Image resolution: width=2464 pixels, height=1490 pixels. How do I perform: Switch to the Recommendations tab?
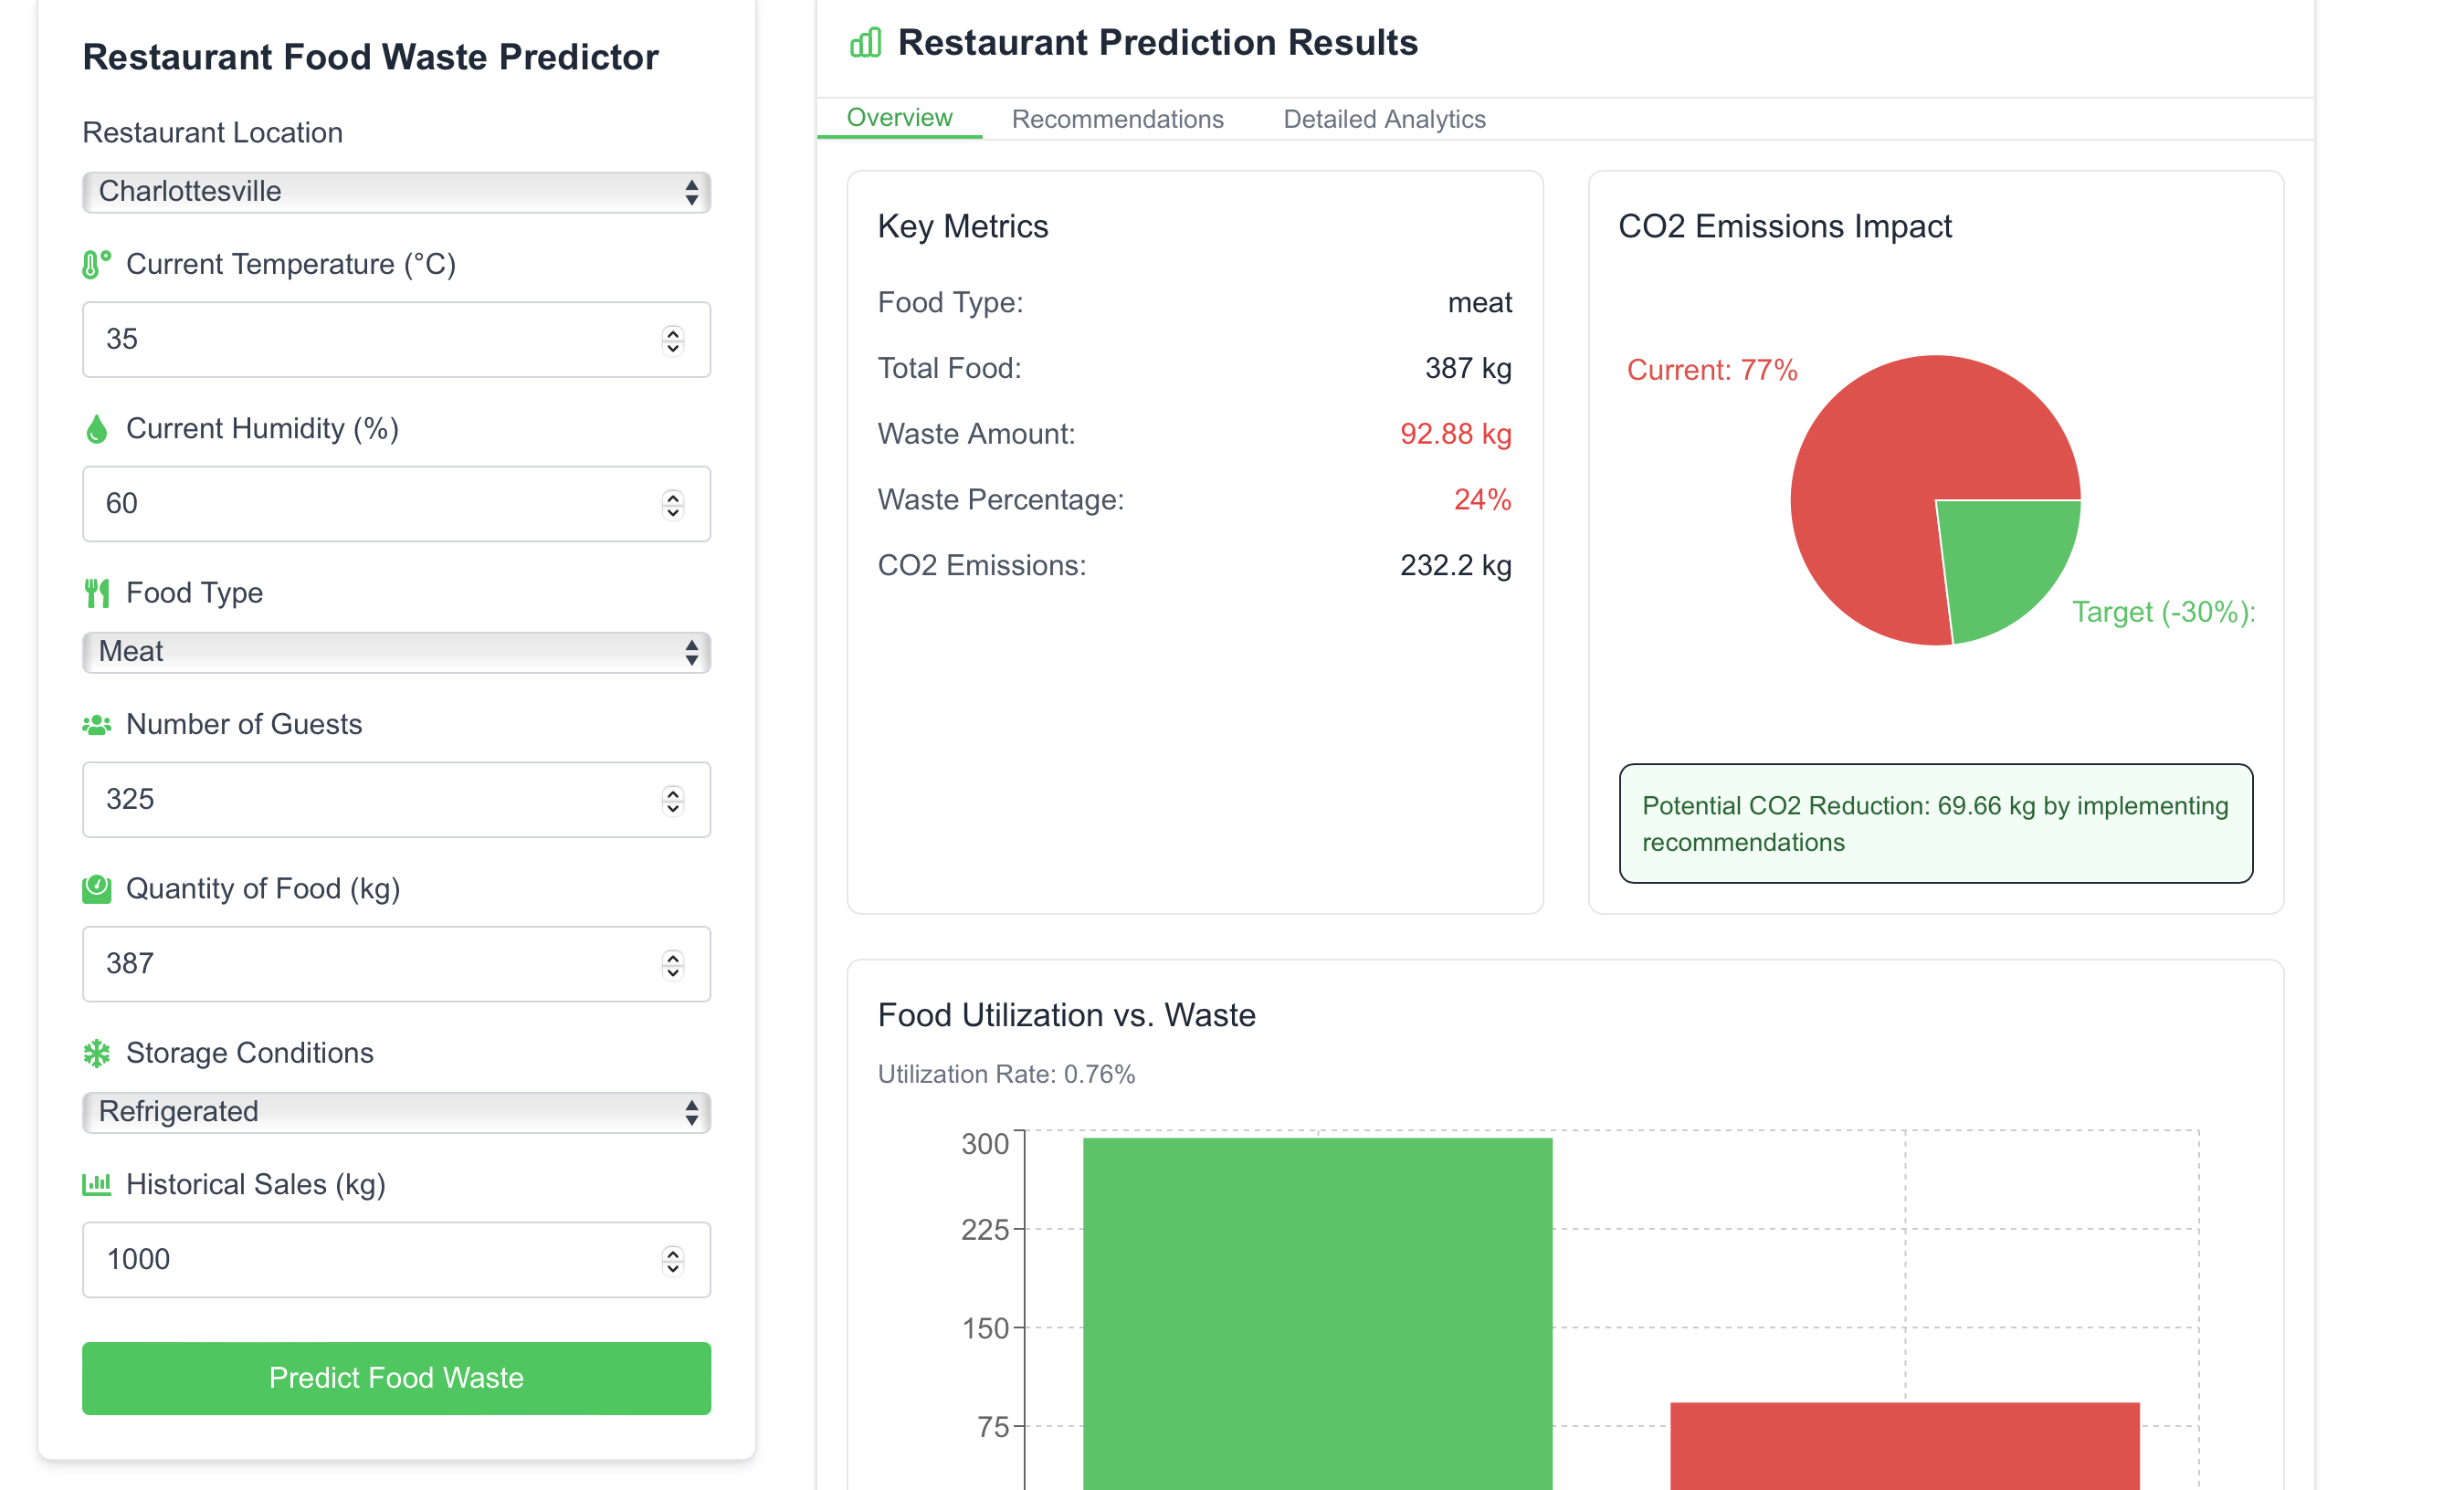click(1117, 119)
